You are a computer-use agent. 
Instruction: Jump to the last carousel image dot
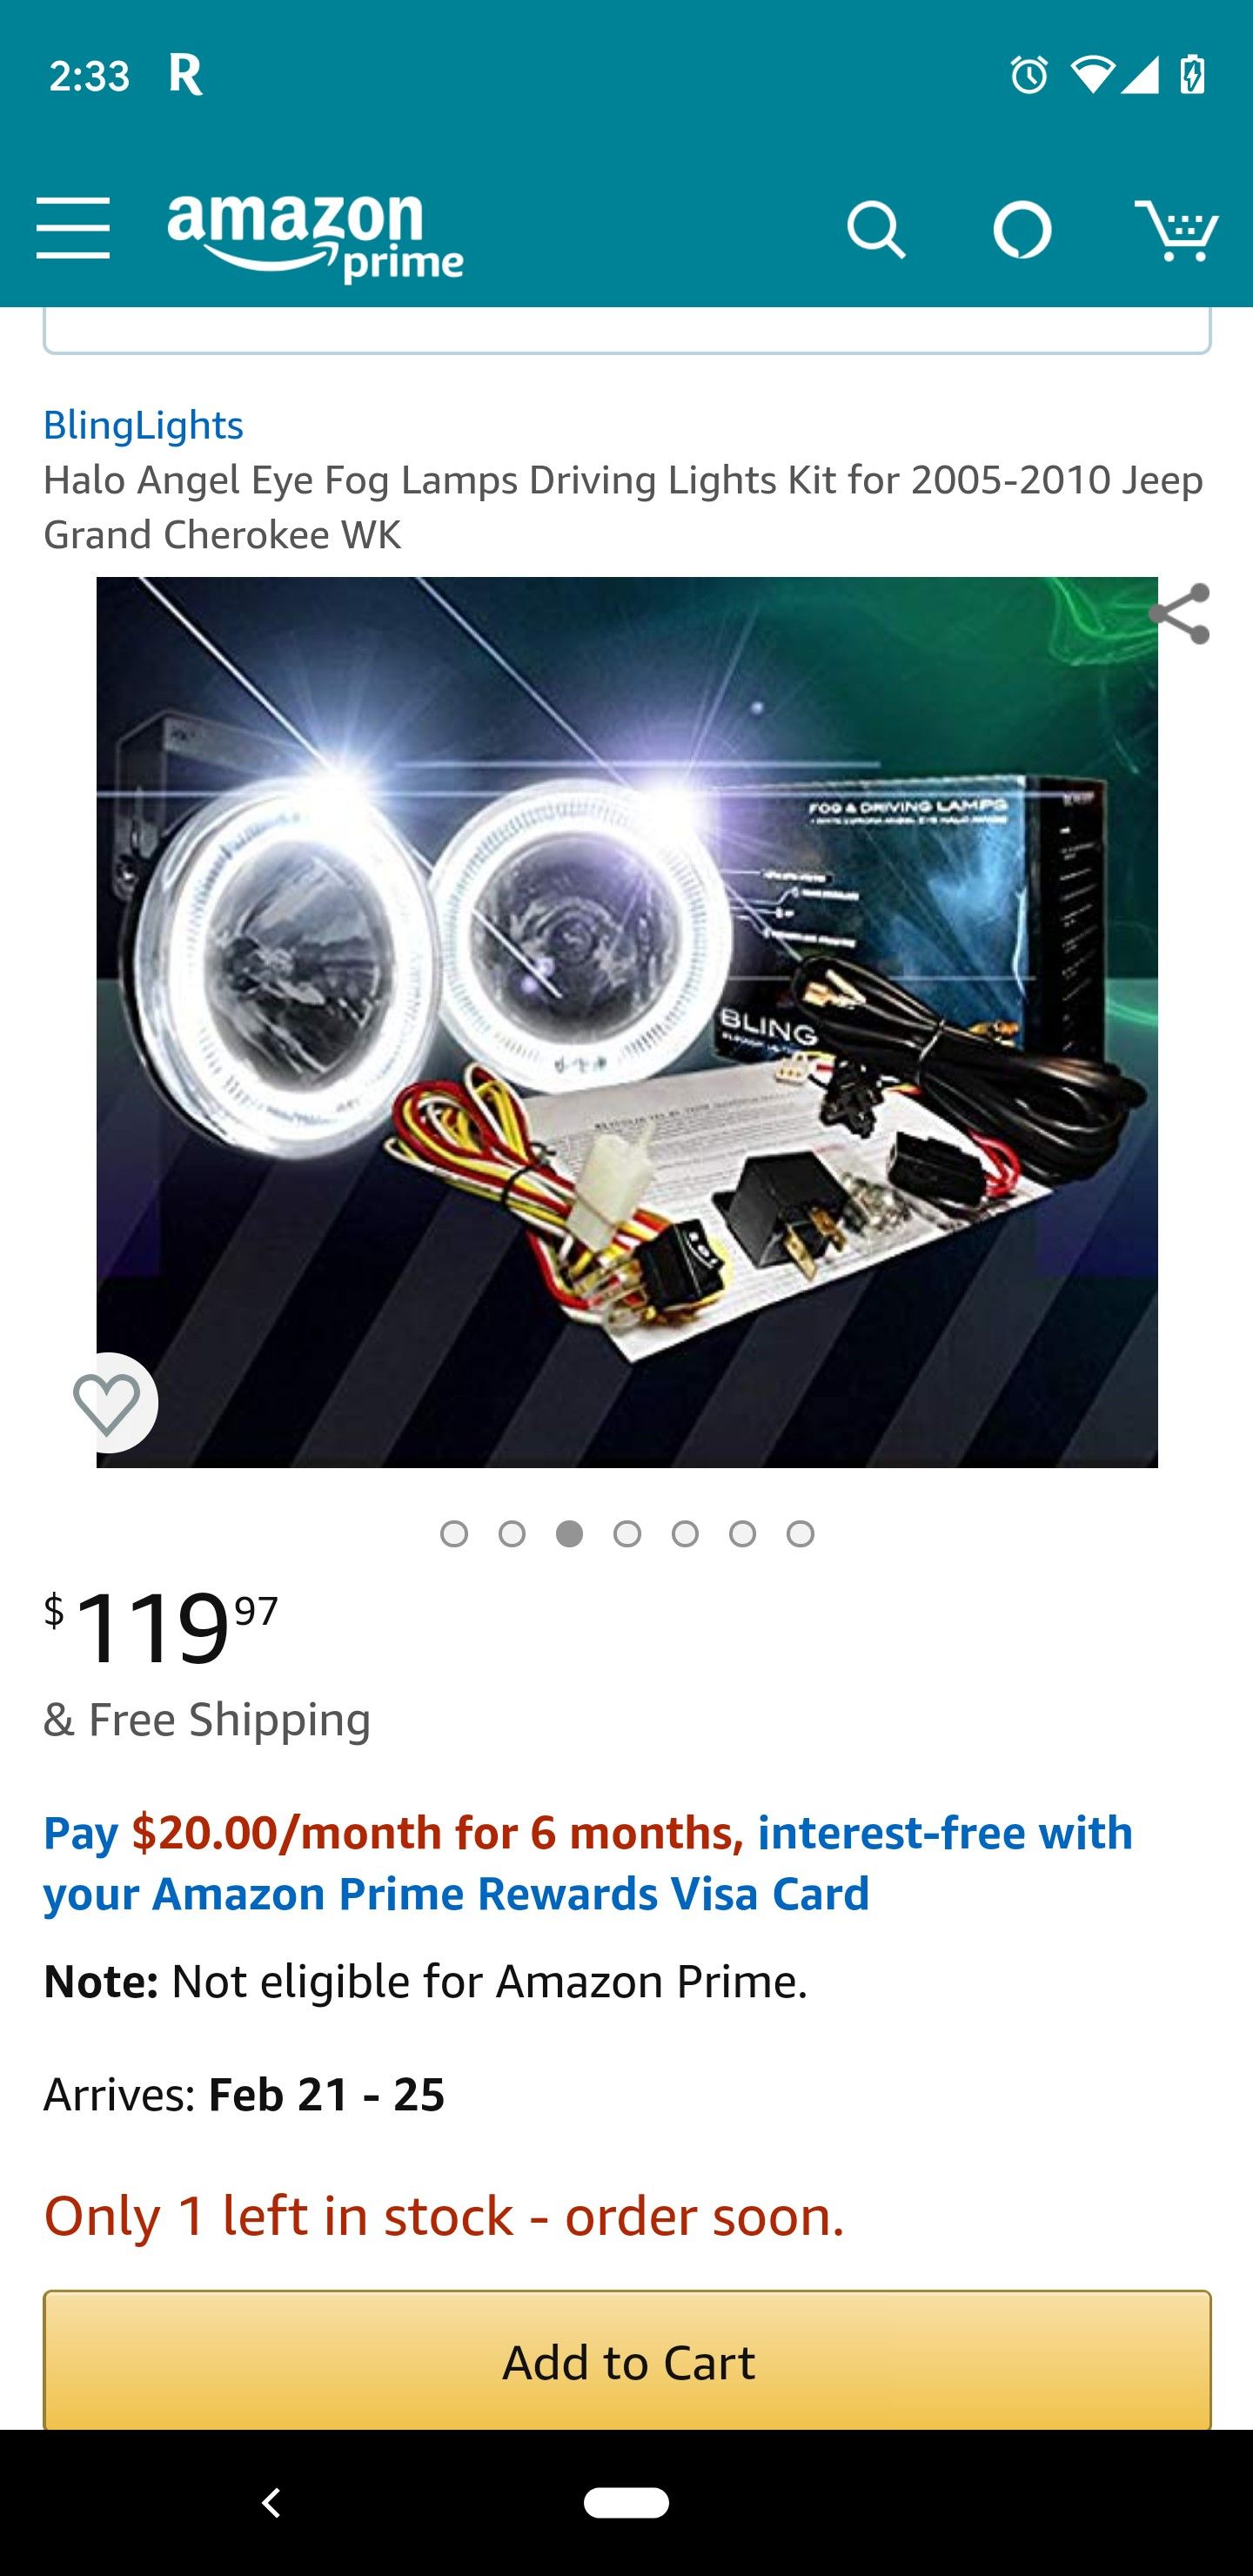click(800, 1534)
